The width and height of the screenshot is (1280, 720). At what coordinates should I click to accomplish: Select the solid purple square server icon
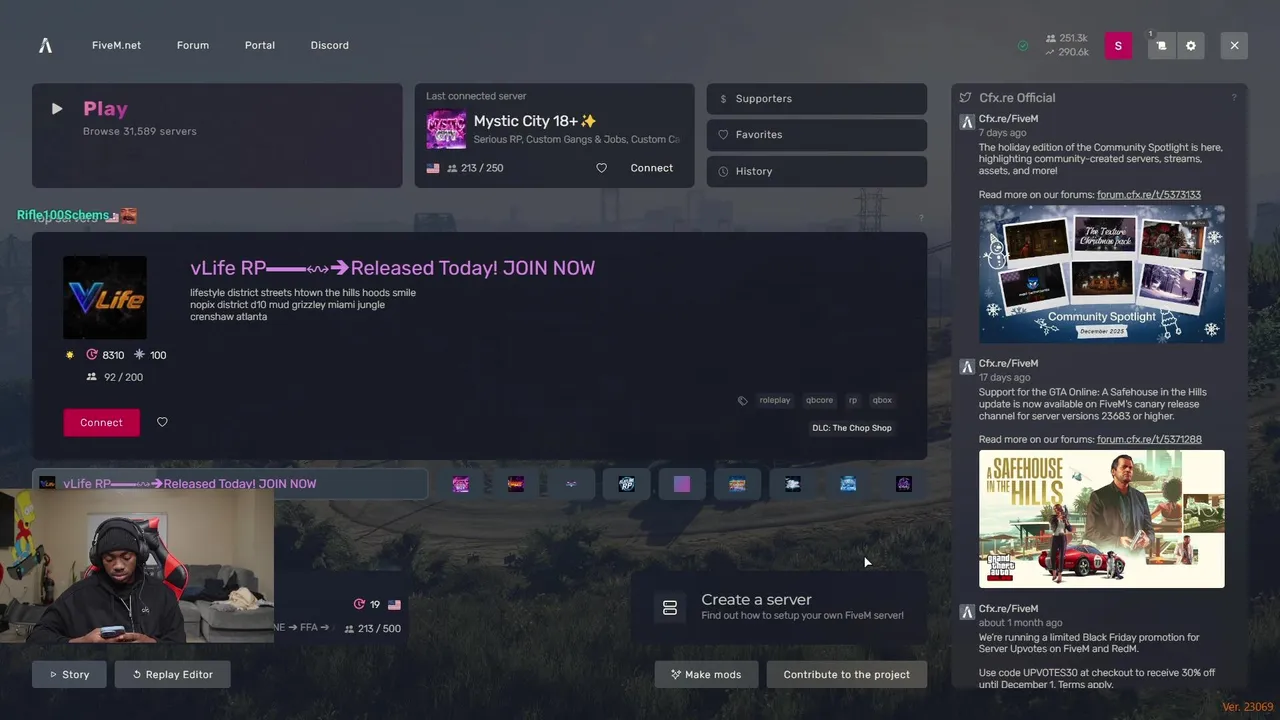tap(682, 484)
